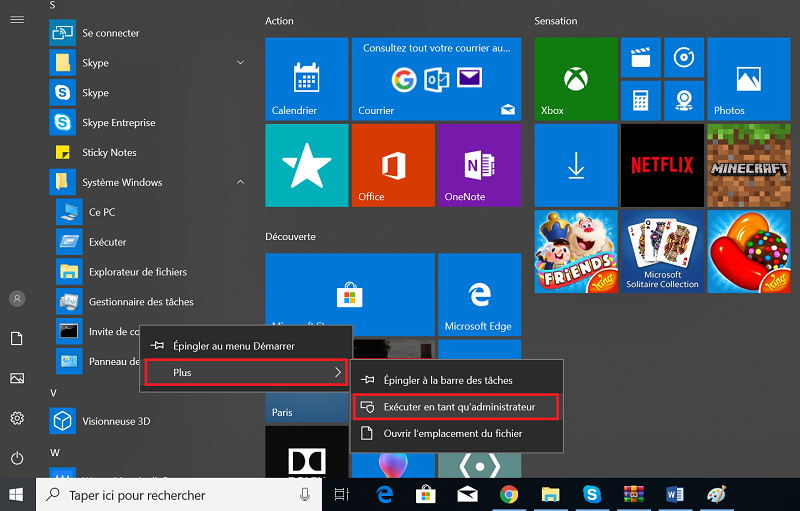The image size is (800, 511).
Task: Expand the Skype folder chevron
Action: (x=240, y=63)
